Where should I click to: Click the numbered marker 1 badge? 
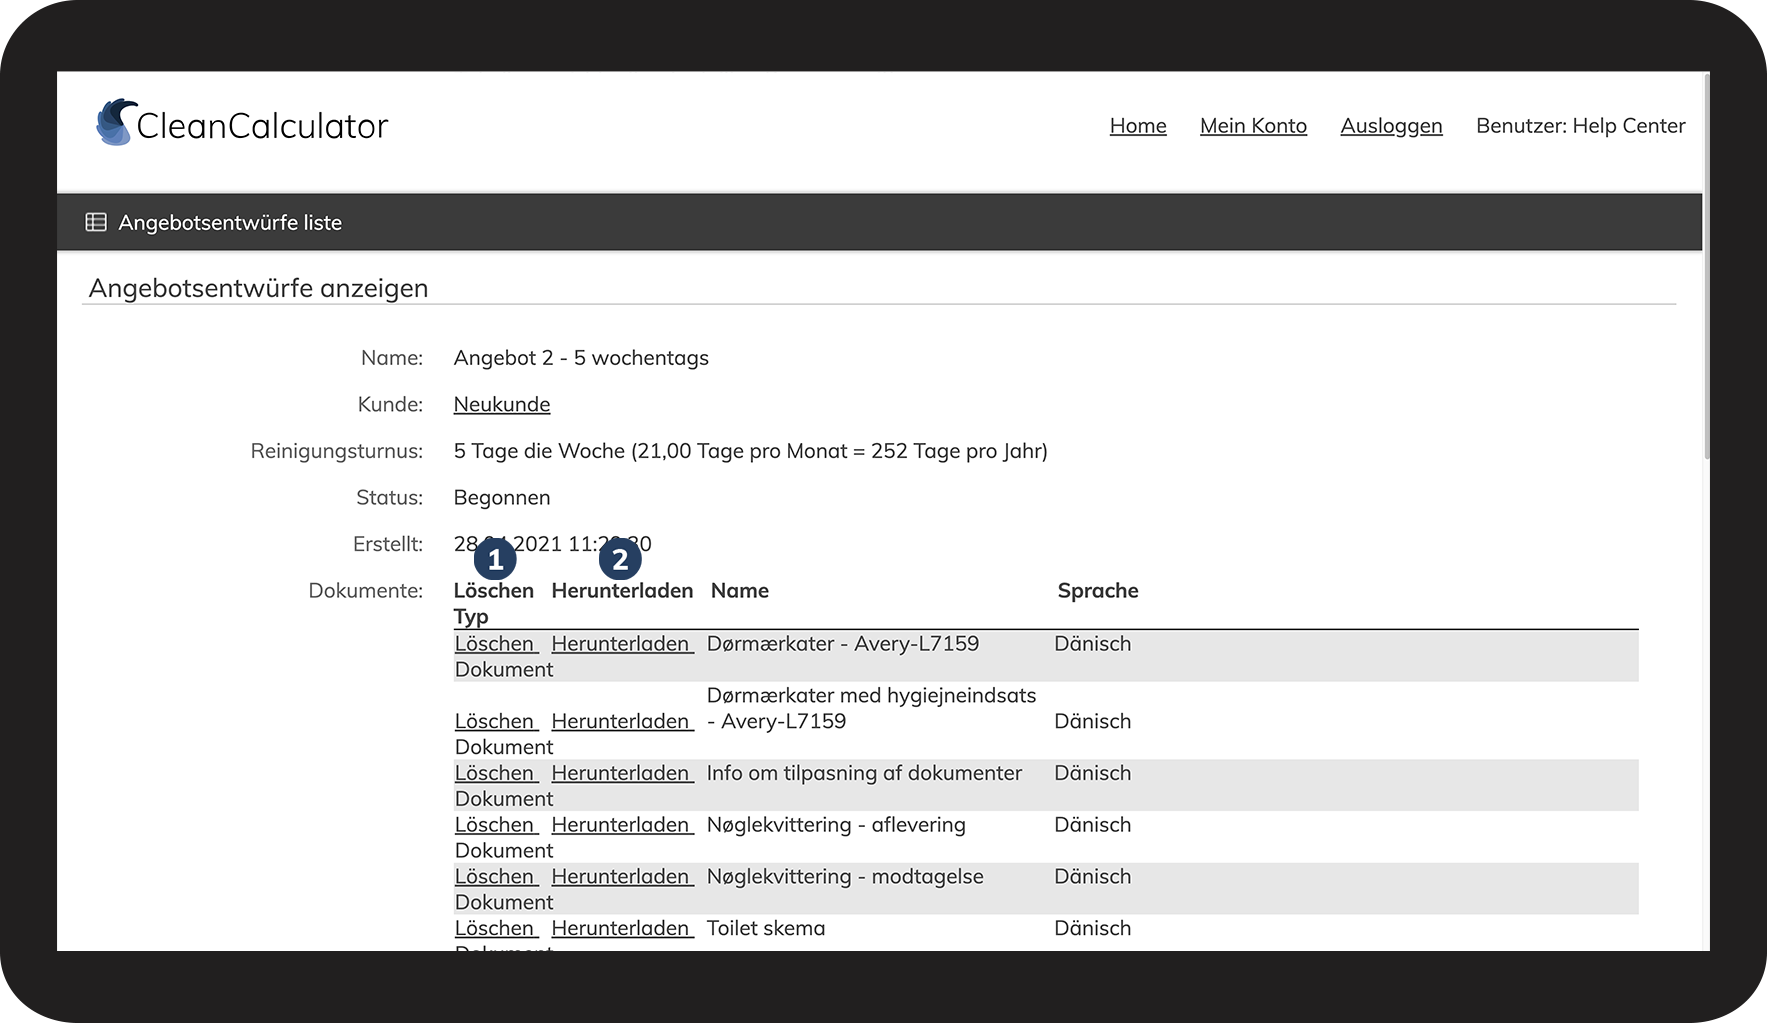click(x=495, y=560)
